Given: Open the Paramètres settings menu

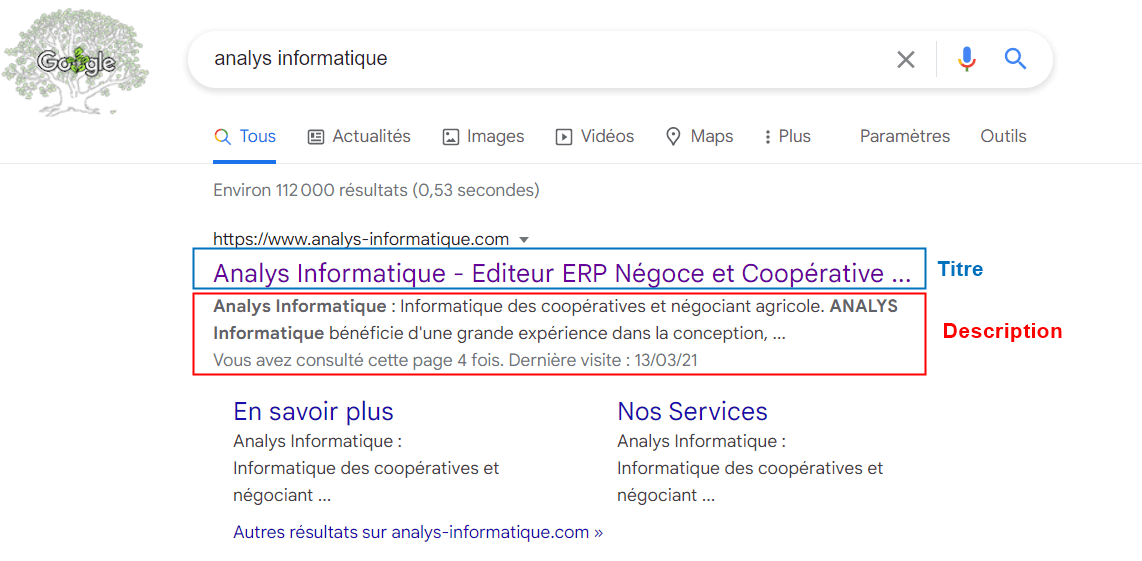Looking at the screenshot, I should 904,137.
